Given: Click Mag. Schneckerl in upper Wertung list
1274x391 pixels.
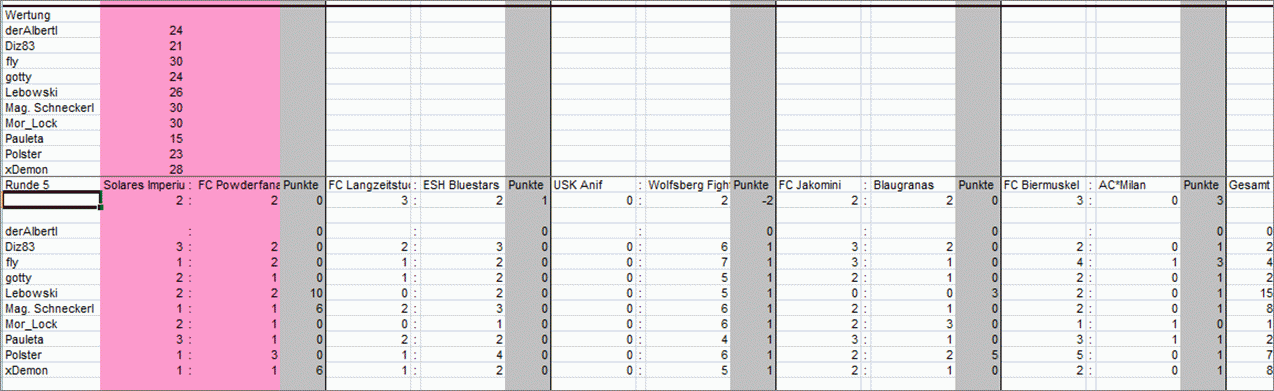Looking at the screenshot, I should 50,108.
